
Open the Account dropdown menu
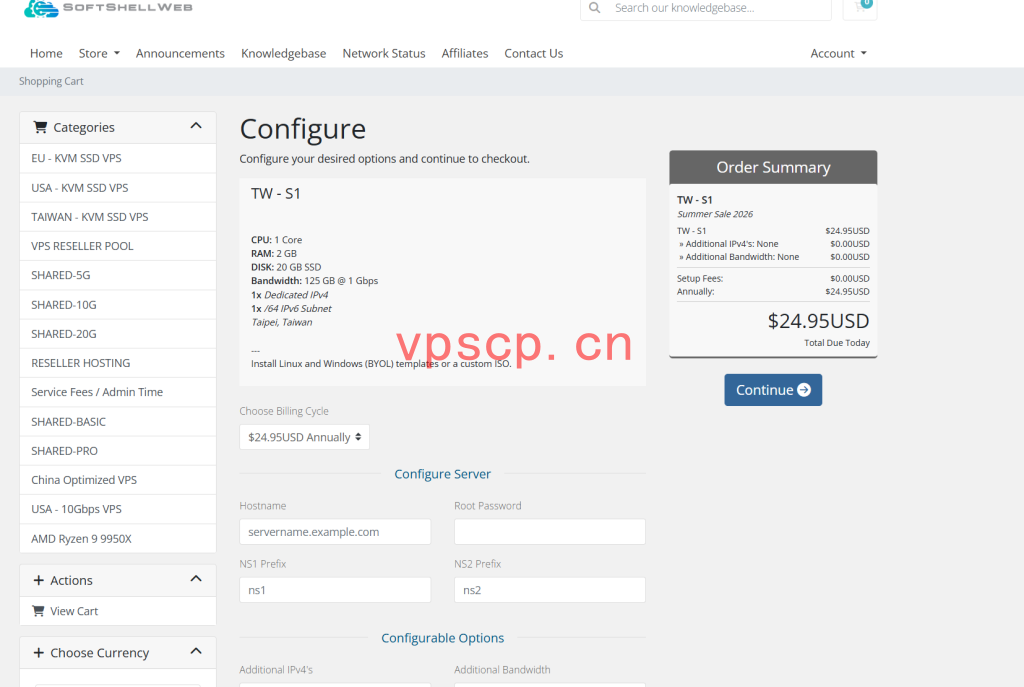click(x=839, y=53)
